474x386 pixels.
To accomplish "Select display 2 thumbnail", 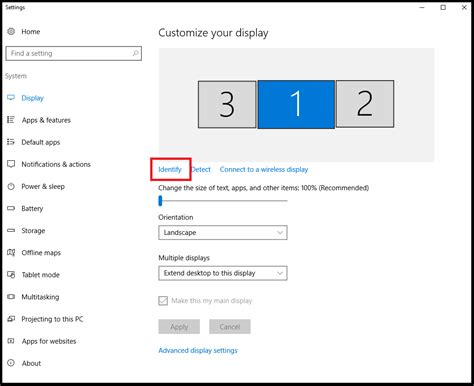I will pos(365,104).
